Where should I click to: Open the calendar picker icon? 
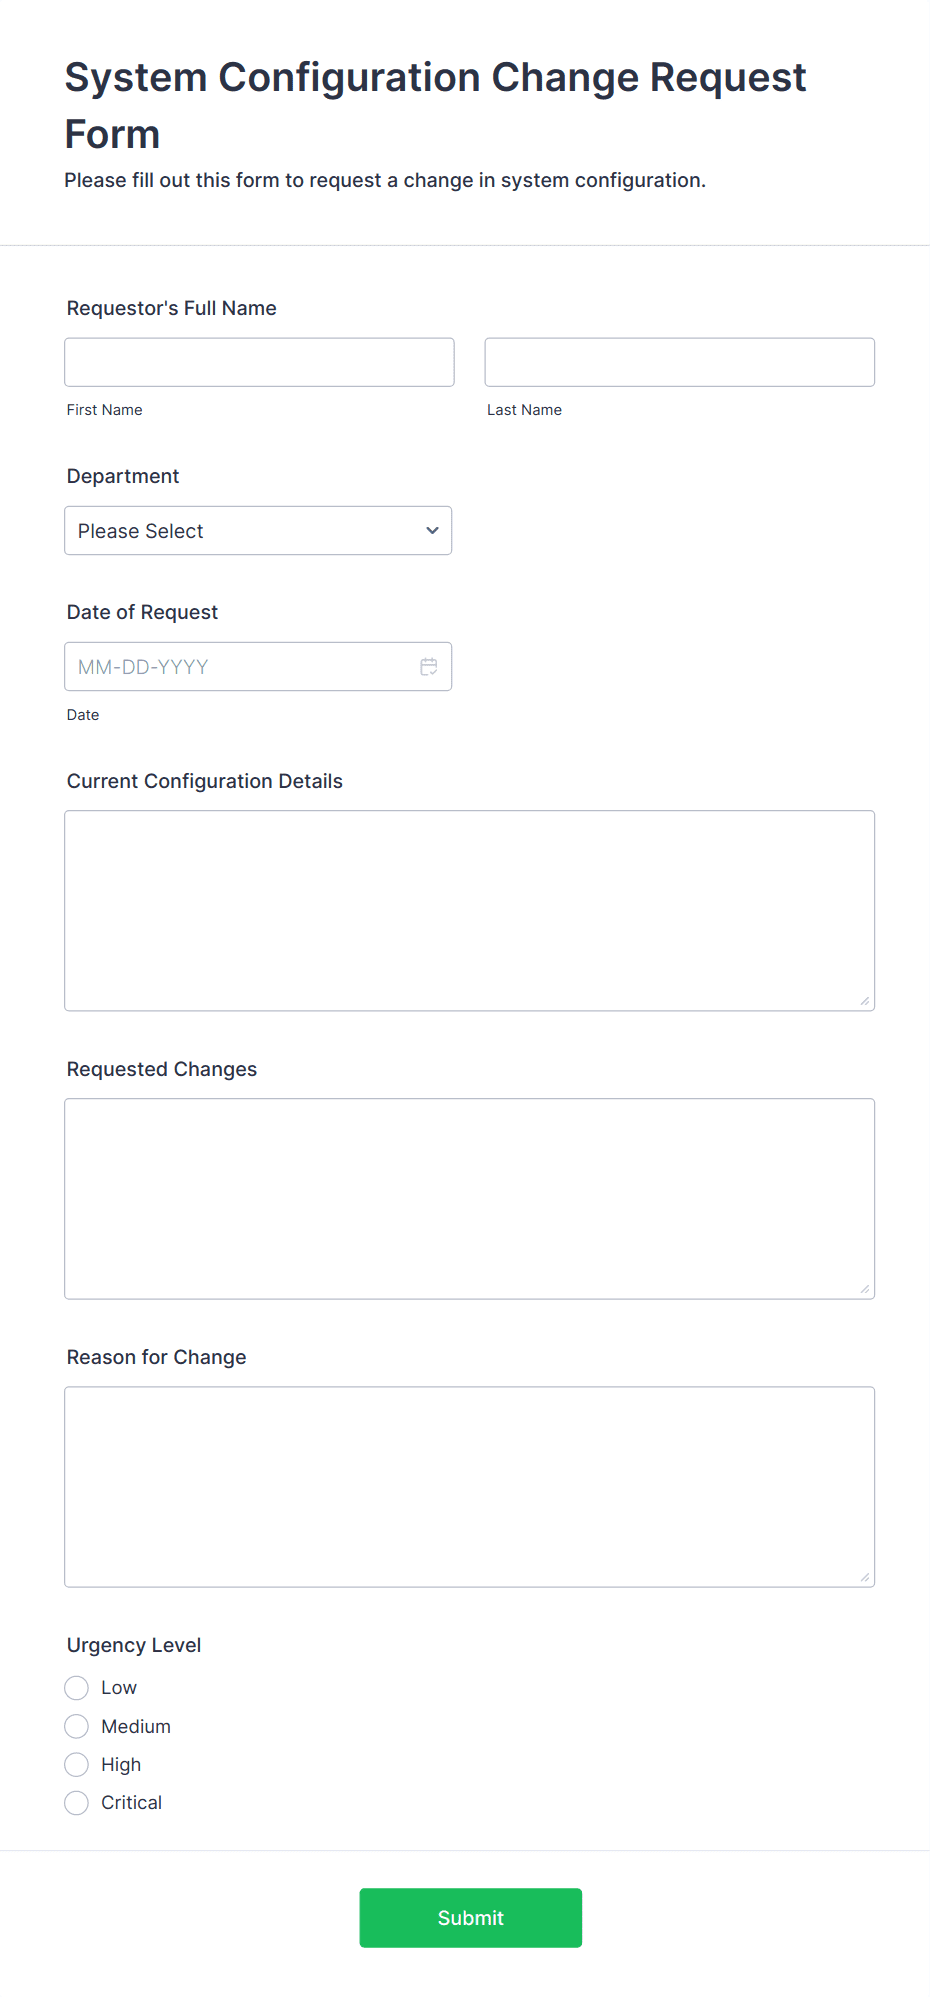click(429, 667)
